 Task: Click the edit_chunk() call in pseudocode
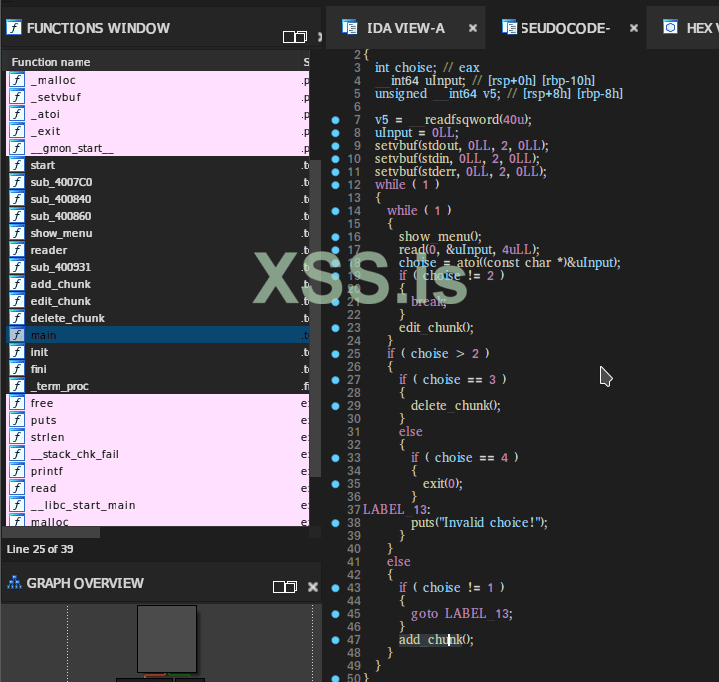pyautogui.click(x=436, y=327)
